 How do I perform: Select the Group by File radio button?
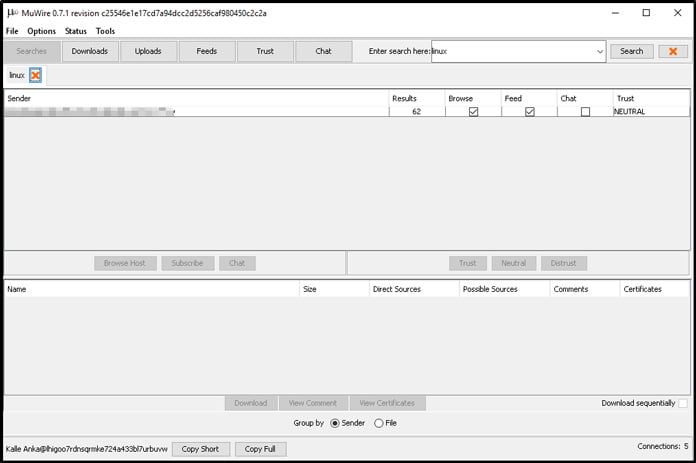[x=379, y=423]
